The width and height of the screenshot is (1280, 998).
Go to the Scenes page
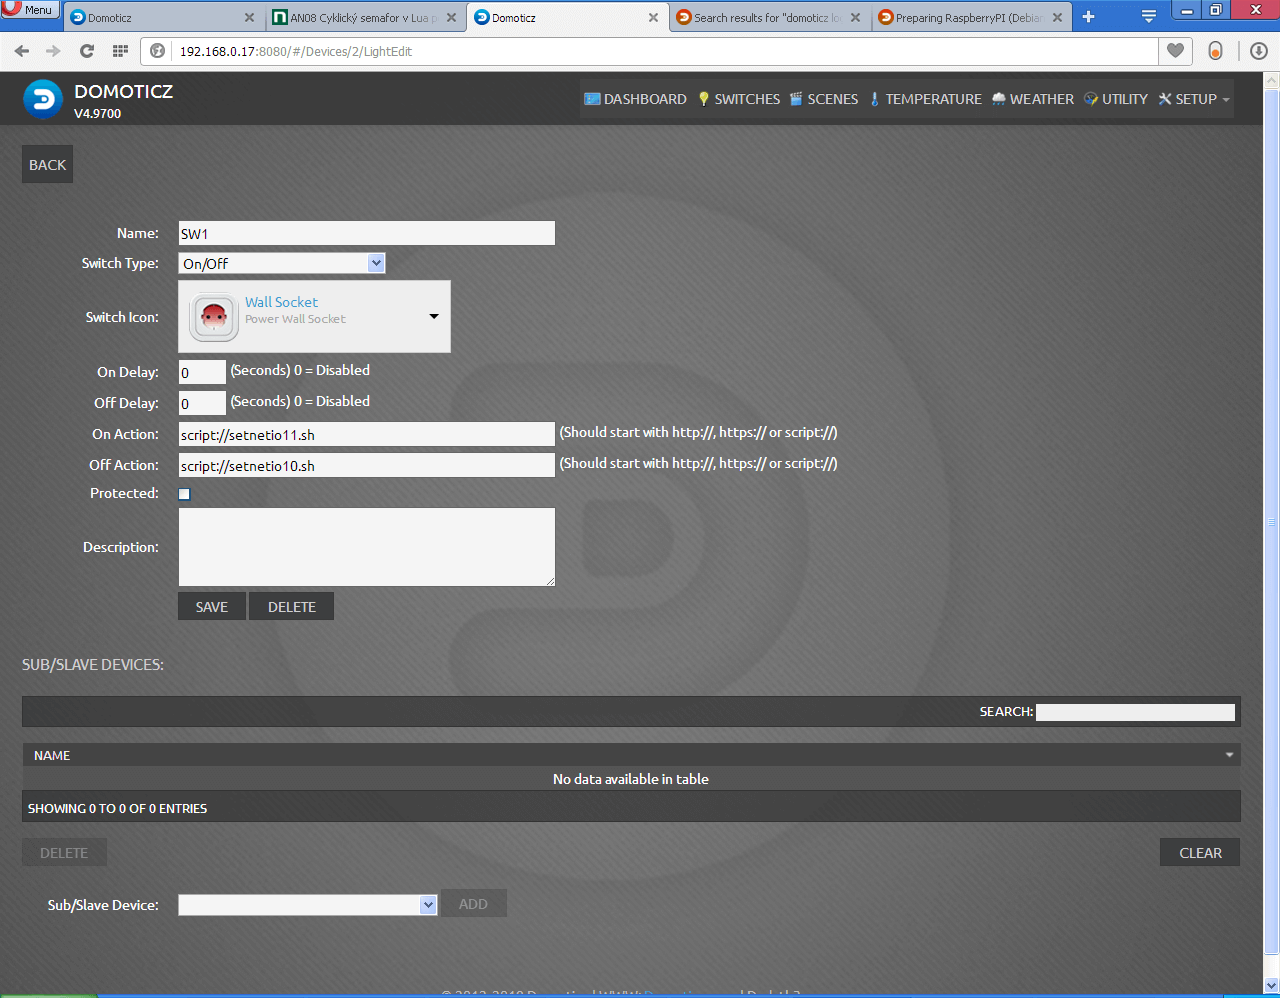pyautogui.click(x=823, y=99)
